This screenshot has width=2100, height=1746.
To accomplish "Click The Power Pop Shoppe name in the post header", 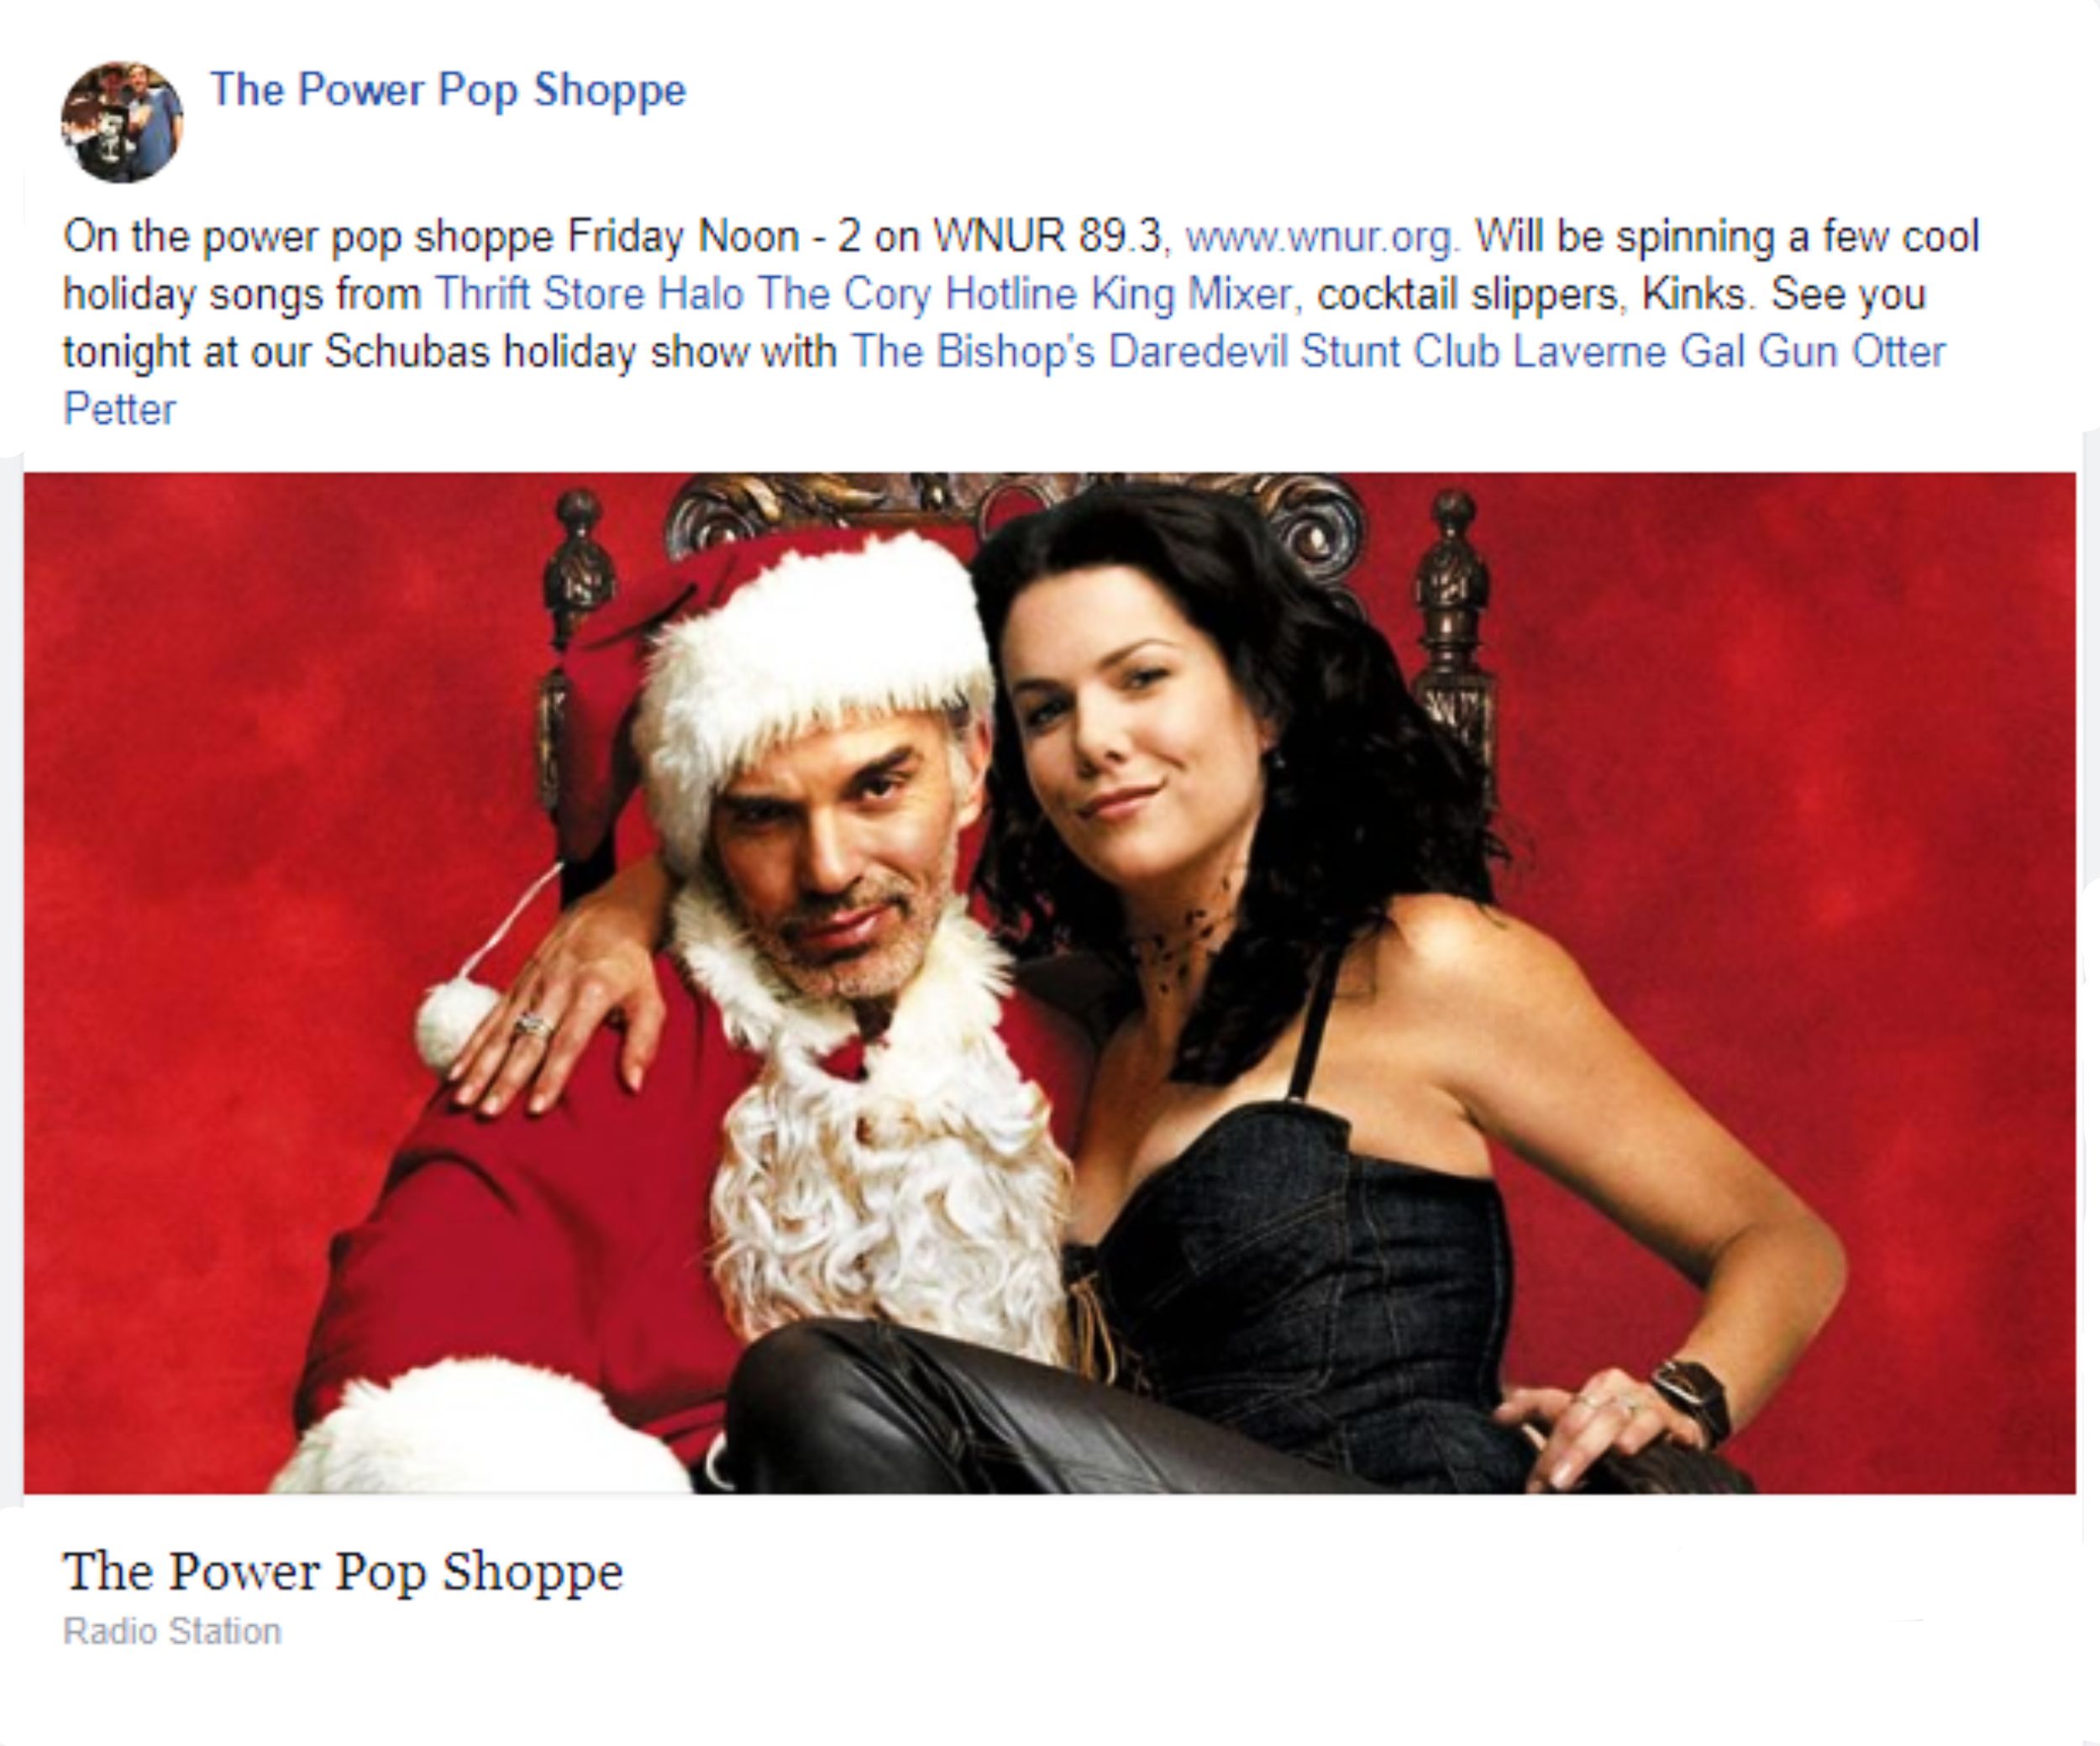I will click(x=448, y=90).
